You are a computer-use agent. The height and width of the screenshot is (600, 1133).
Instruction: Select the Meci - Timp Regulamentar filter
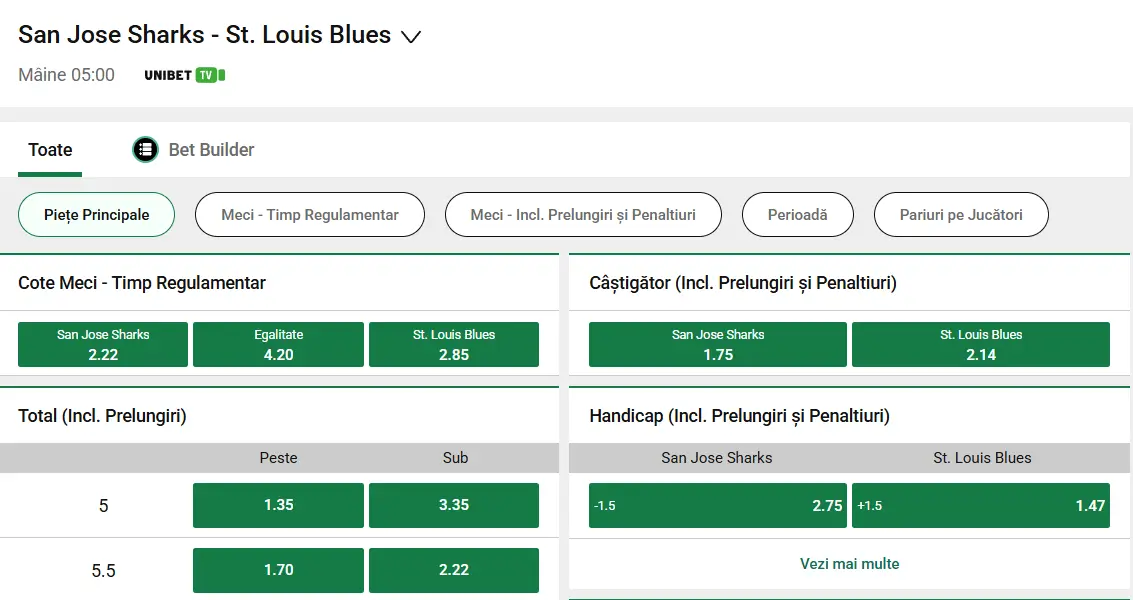(x=309, y=214)
